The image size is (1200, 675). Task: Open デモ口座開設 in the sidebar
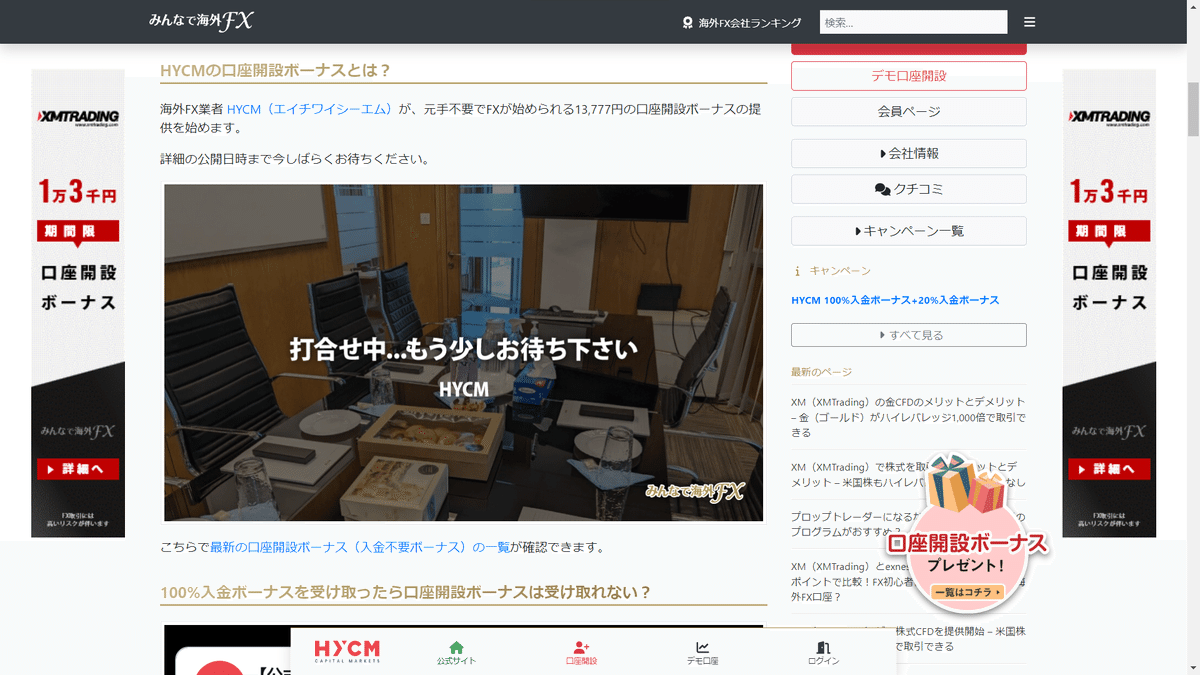(x=908, y=75)
